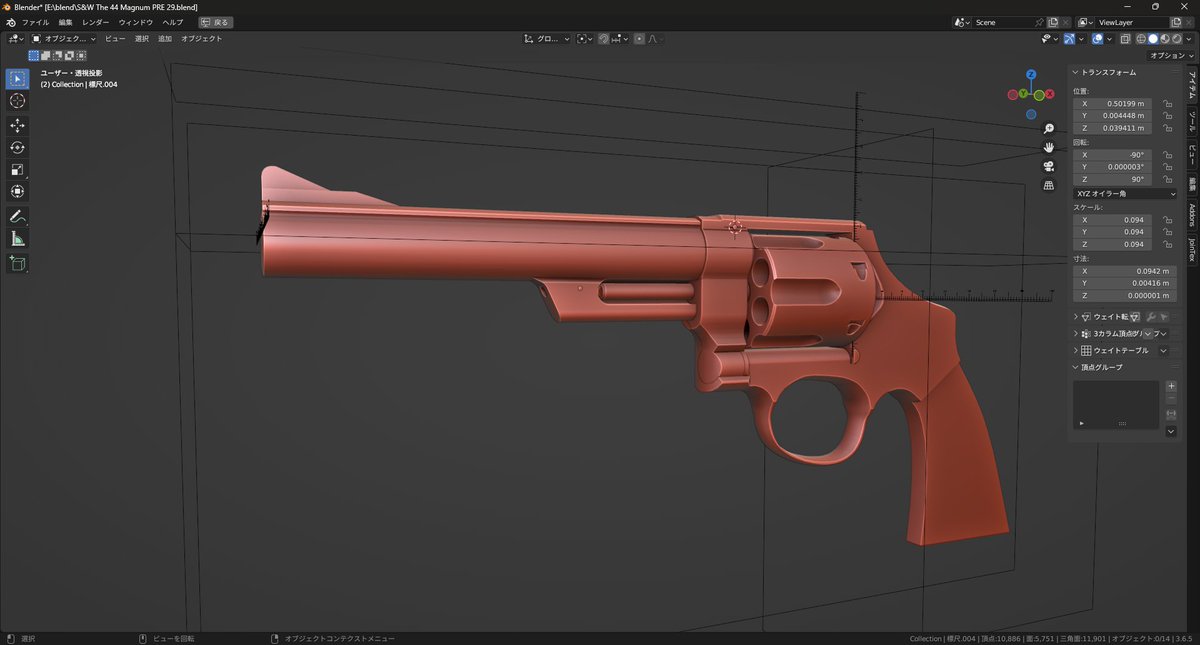Screen dimensions: 1200x645
Task: Open XYZ Euler rotation mode dropdown
Action: [x=1125, y=193]
